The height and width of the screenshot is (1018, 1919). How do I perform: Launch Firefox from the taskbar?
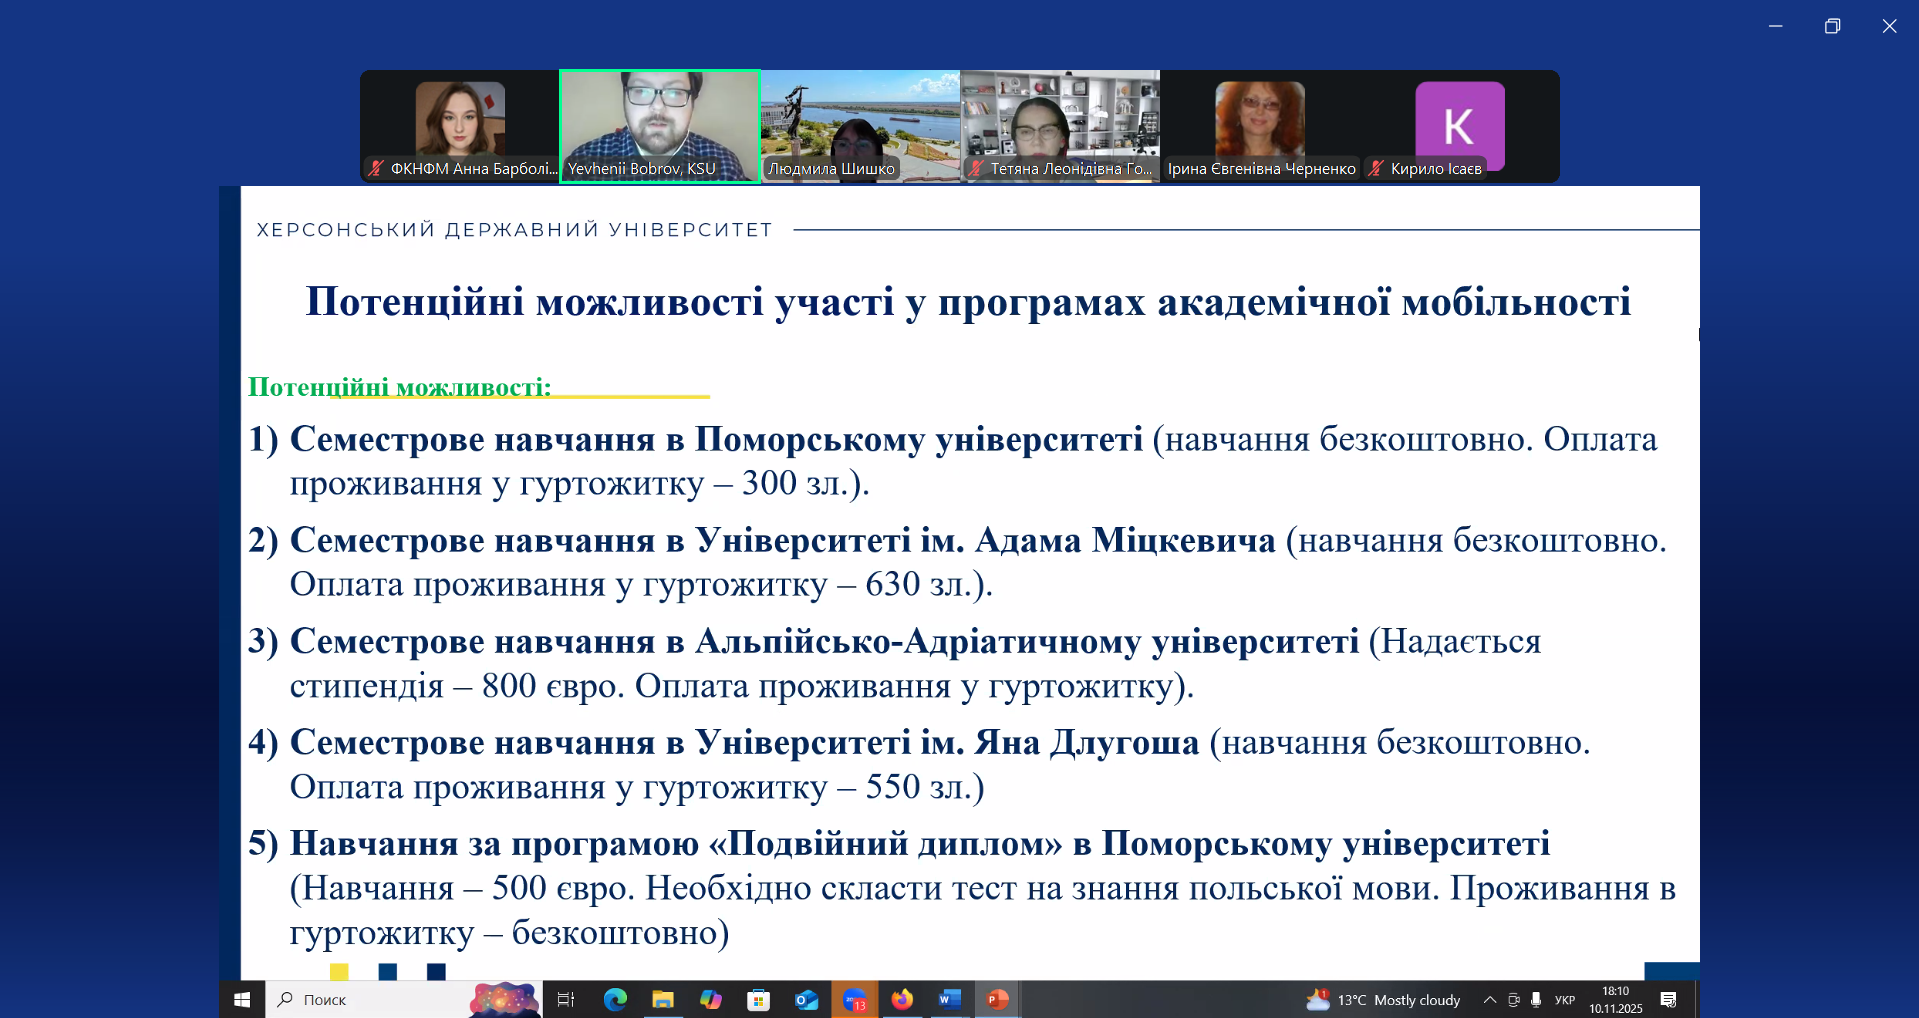pos(903,999)
